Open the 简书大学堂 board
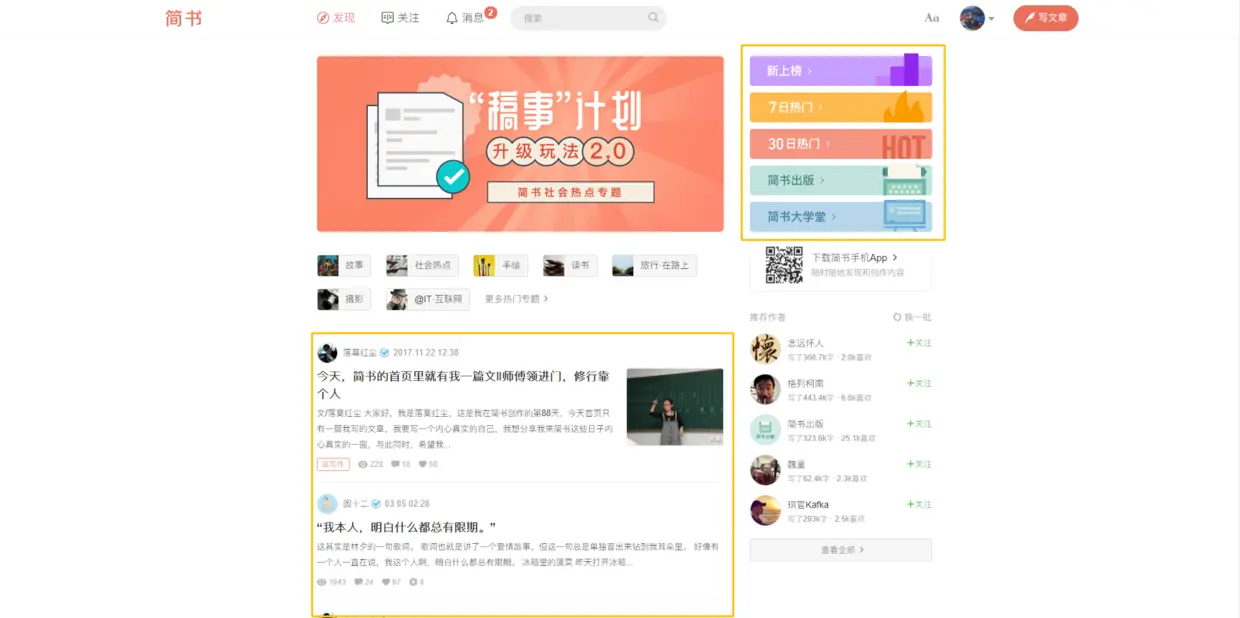This screenshot has width=1240, height=618. tap(841, 216)
